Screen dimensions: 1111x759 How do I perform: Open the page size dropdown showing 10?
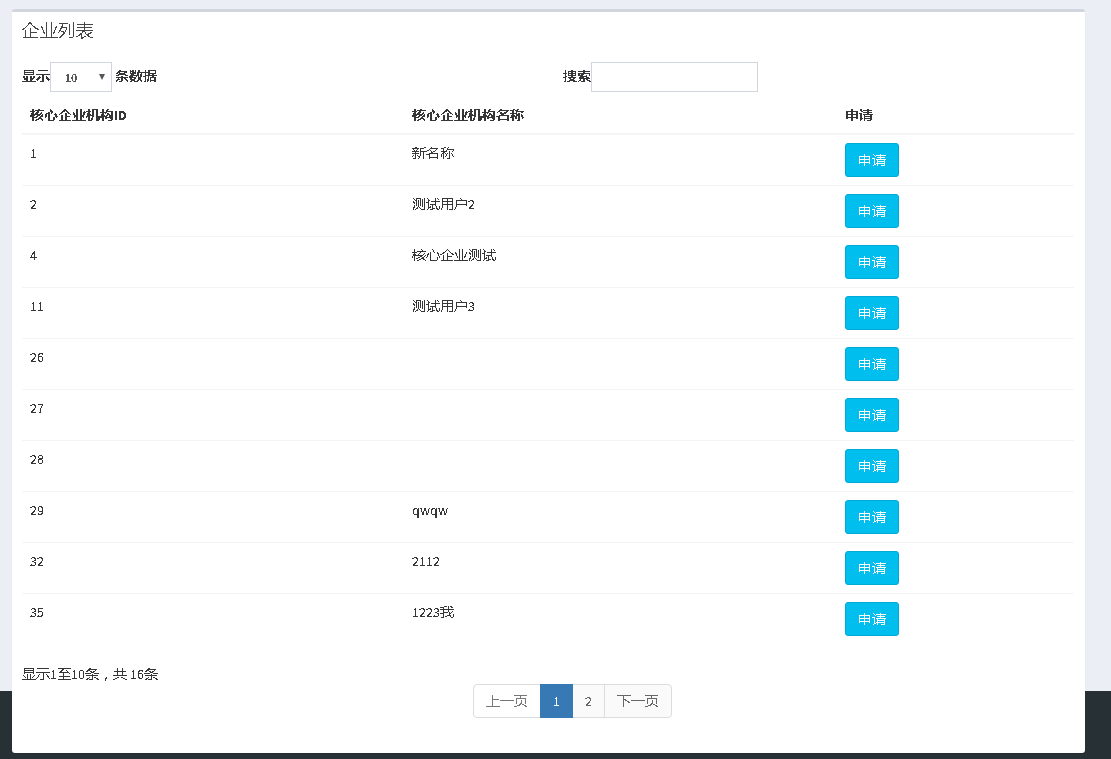coord(80,76)
